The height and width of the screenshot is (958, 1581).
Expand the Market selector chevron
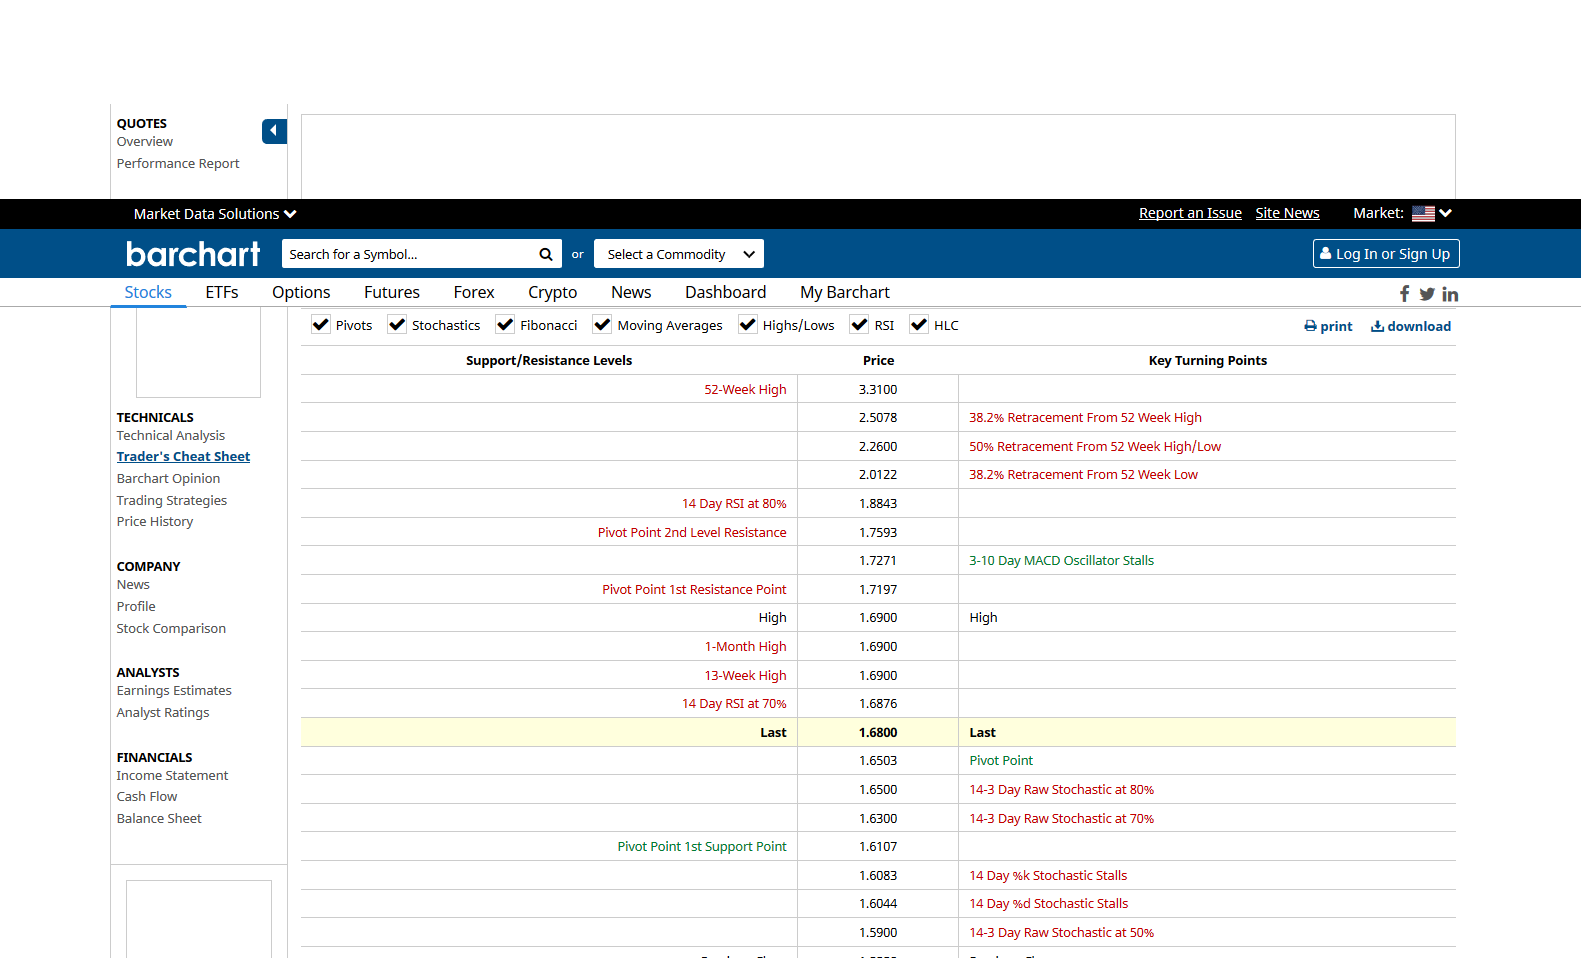click(x=1446, y=213)
